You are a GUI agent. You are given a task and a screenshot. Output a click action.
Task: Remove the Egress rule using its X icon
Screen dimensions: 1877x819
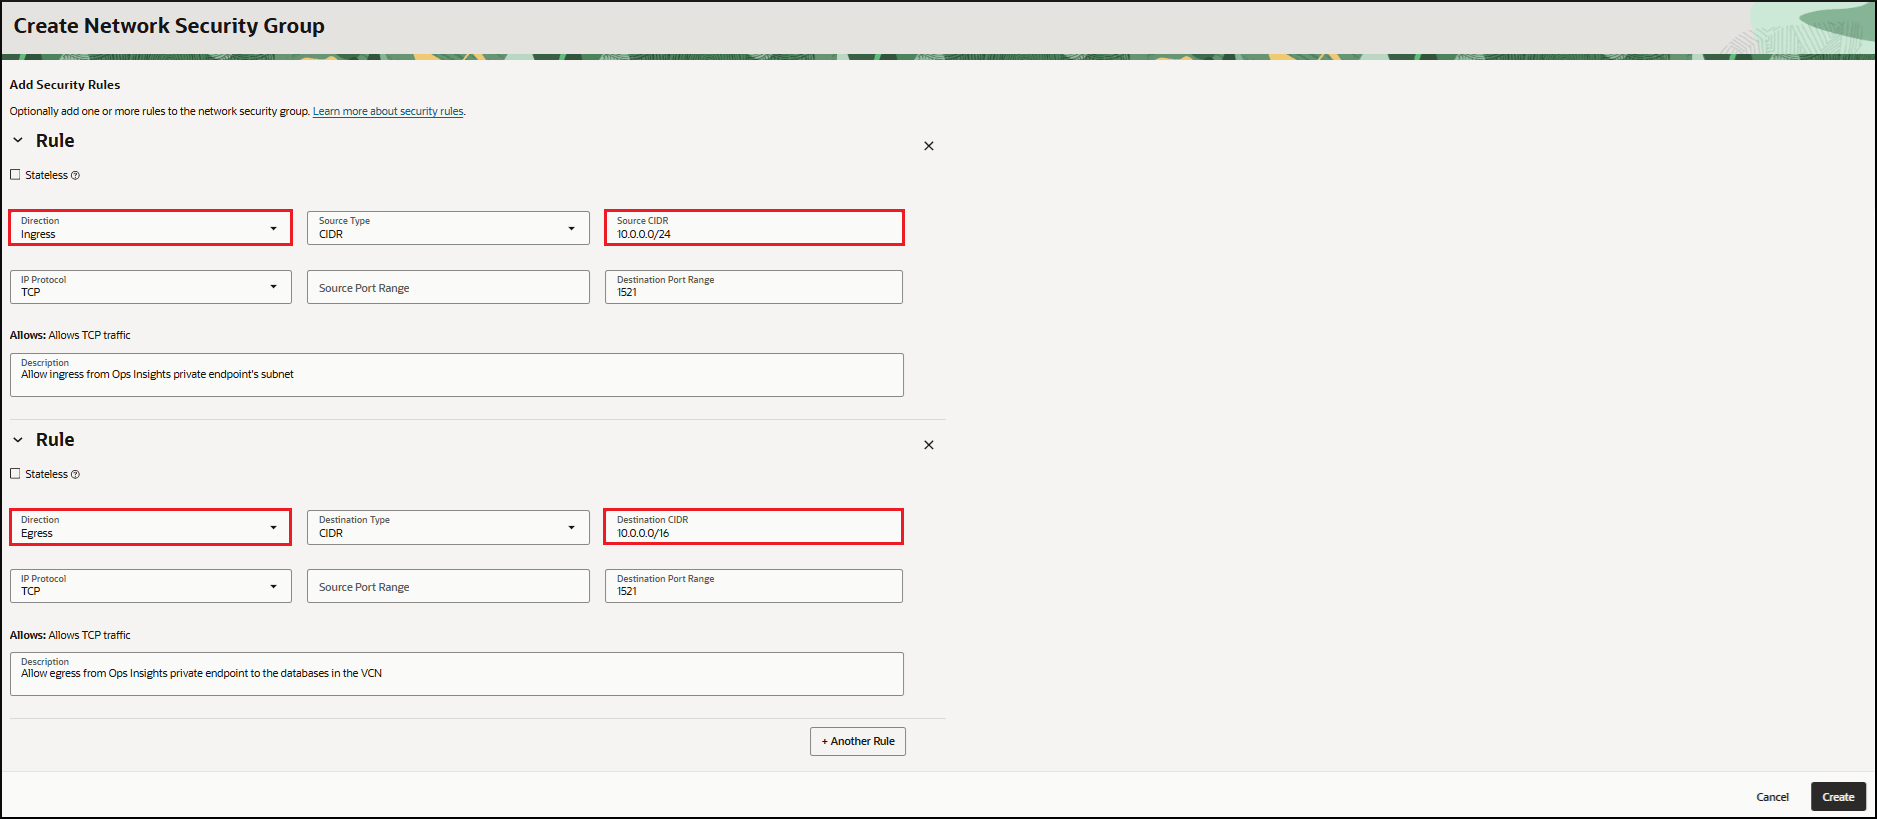(928, 445)
